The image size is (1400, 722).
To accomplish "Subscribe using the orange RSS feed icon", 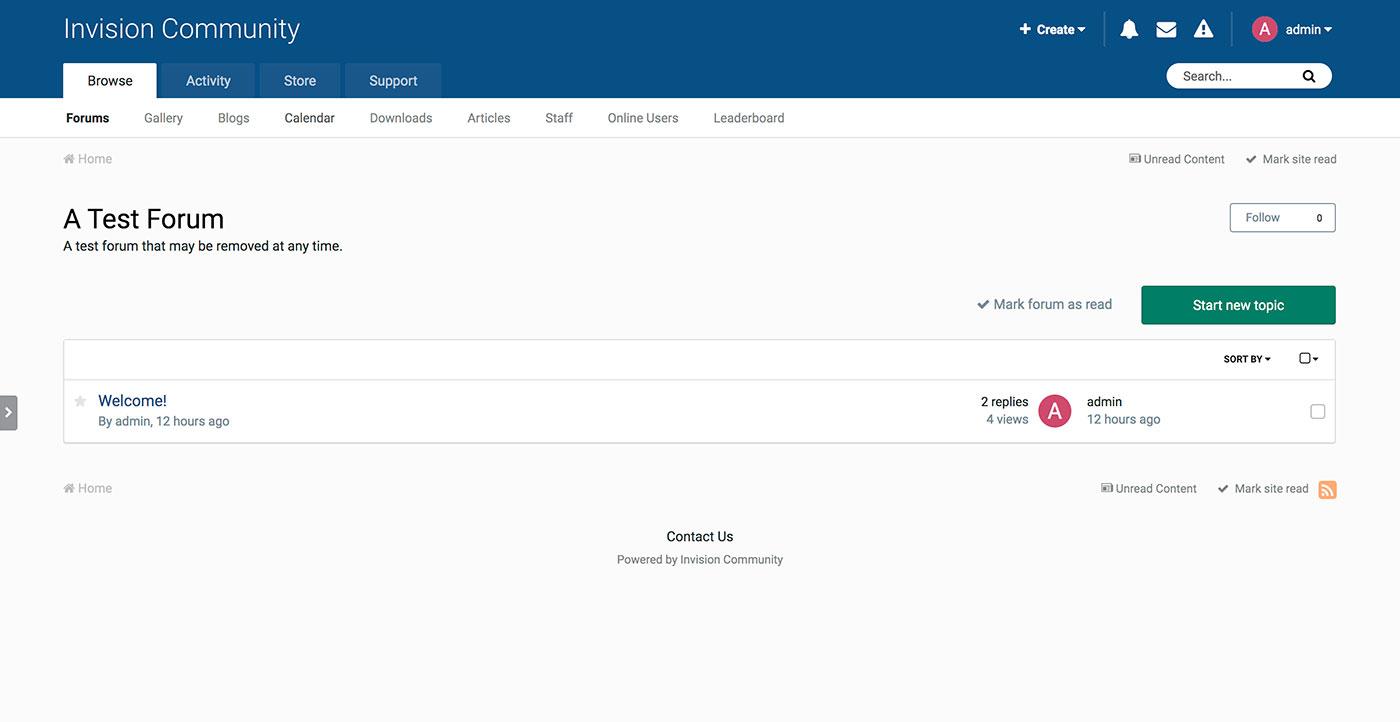I will tap(1326, 488).
